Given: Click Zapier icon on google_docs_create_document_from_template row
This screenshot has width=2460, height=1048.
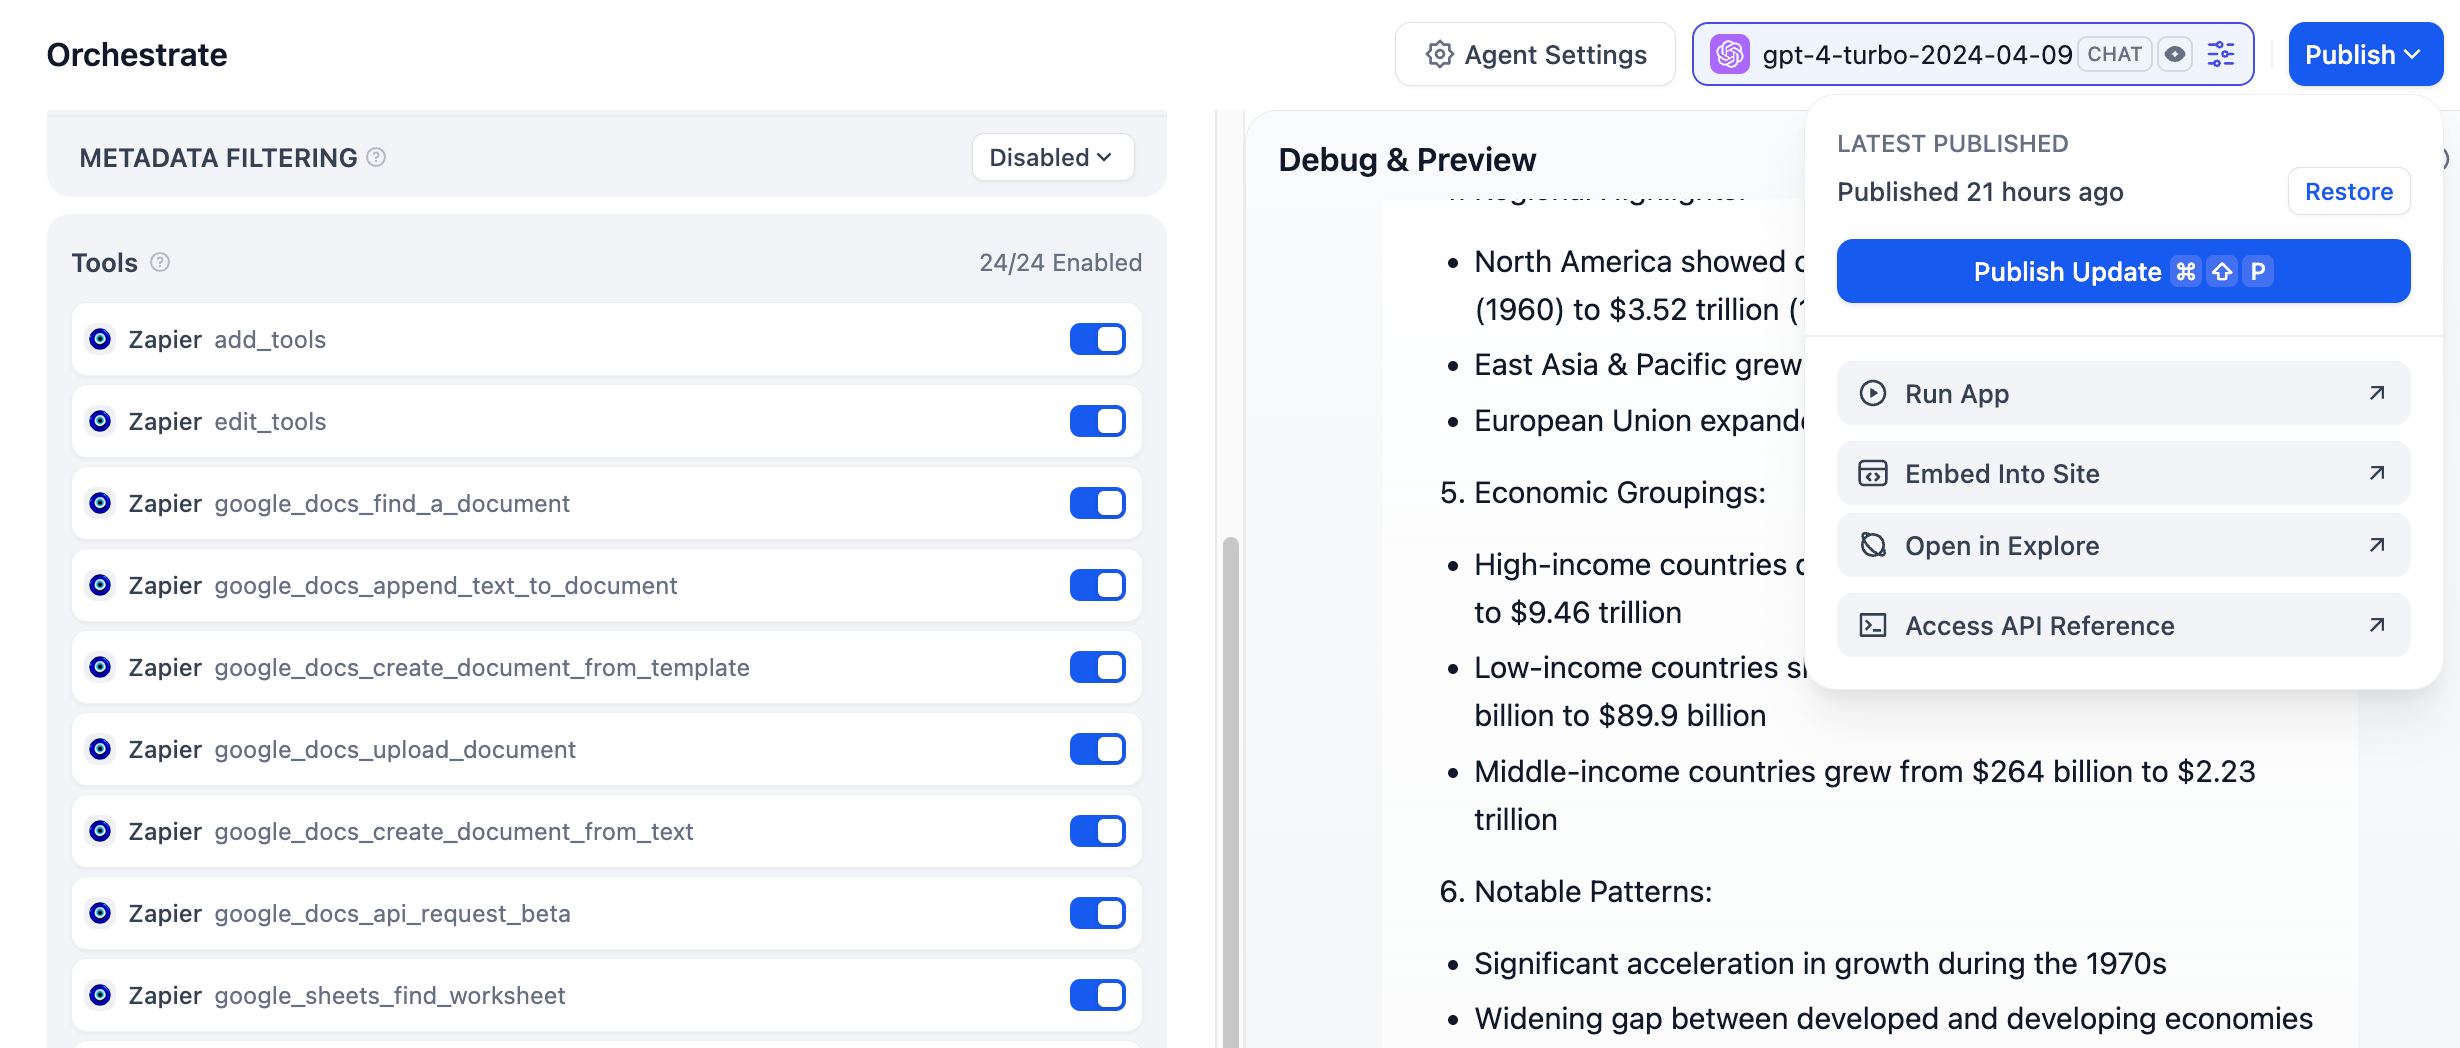Looking at the screenshot, I should click(100, 667).
